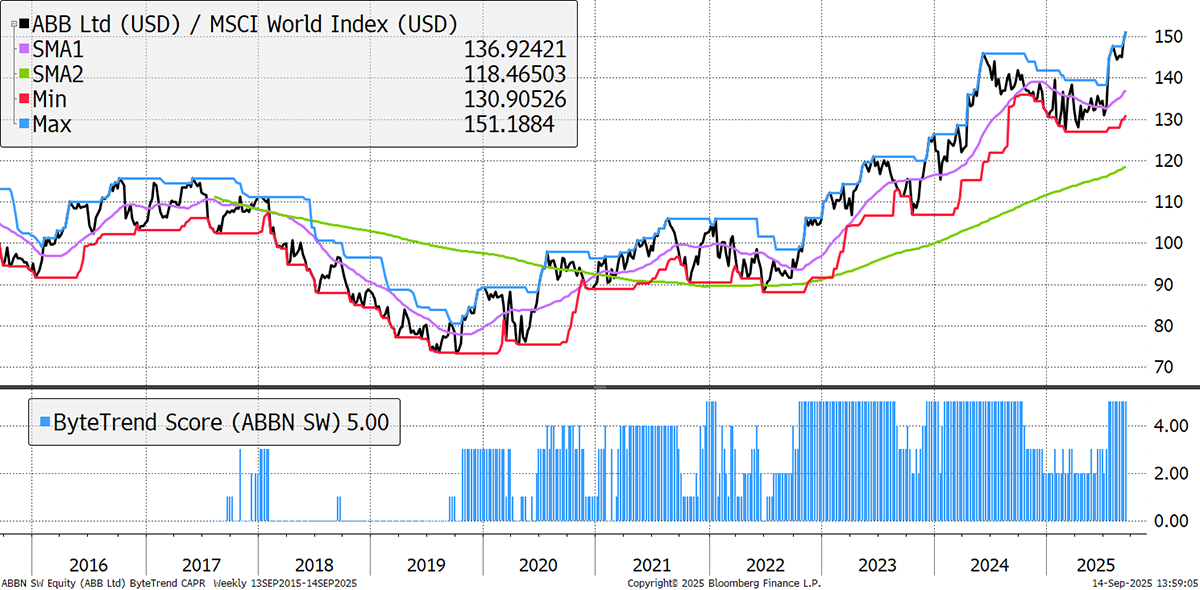This screenshot has width=1200, height=590.
Task: Select the Max value 151.1884
Action: pyautogui.click(x=509, y=125)
